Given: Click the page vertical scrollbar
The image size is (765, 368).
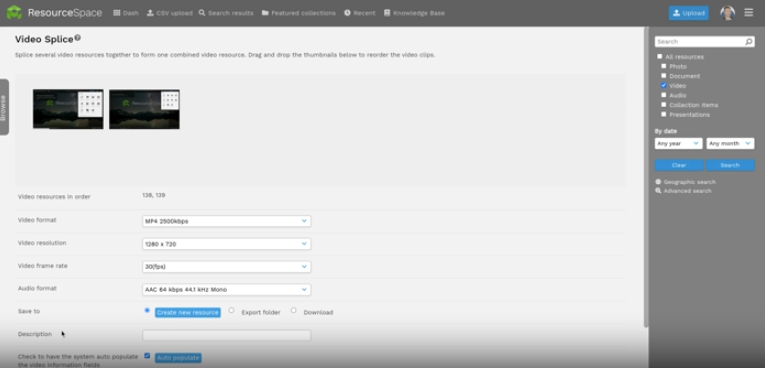Looking at the screenshot, I should [x=646, y=176].
